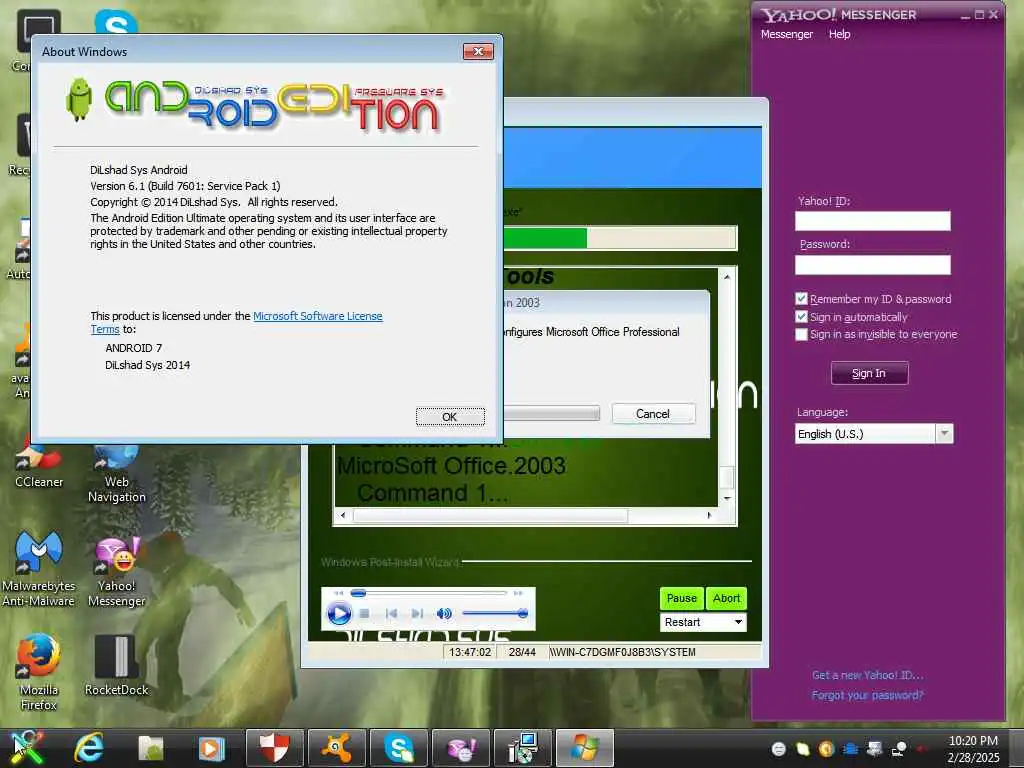Click scroll down arrow in the wizard list
The image size is (1024, 768).
(x=727, y=498)
